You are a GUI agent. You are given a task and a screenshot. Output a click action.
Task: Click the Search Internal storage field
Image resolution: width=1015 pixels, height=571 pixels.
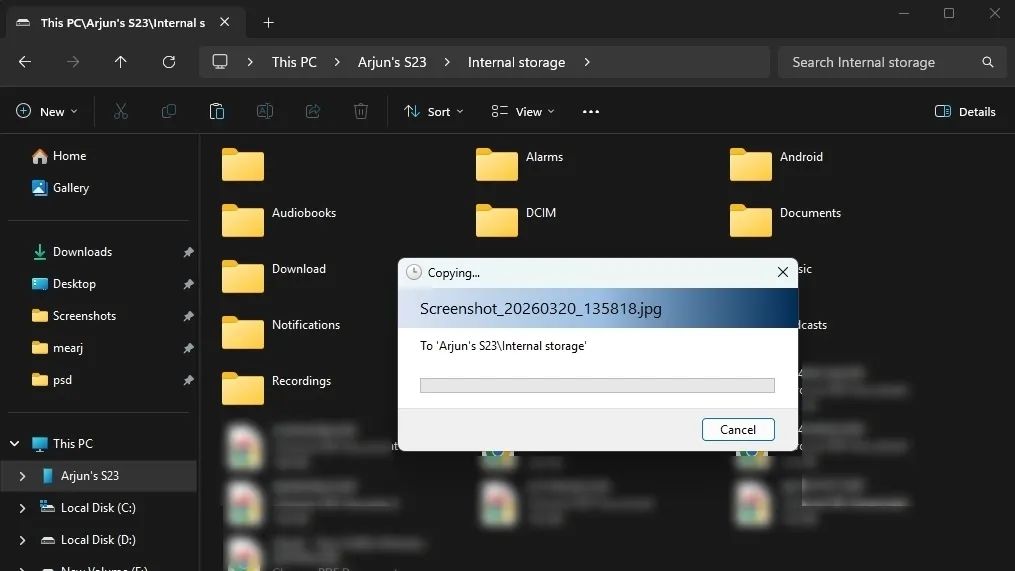pyautogui.click(x=892, y=62)
